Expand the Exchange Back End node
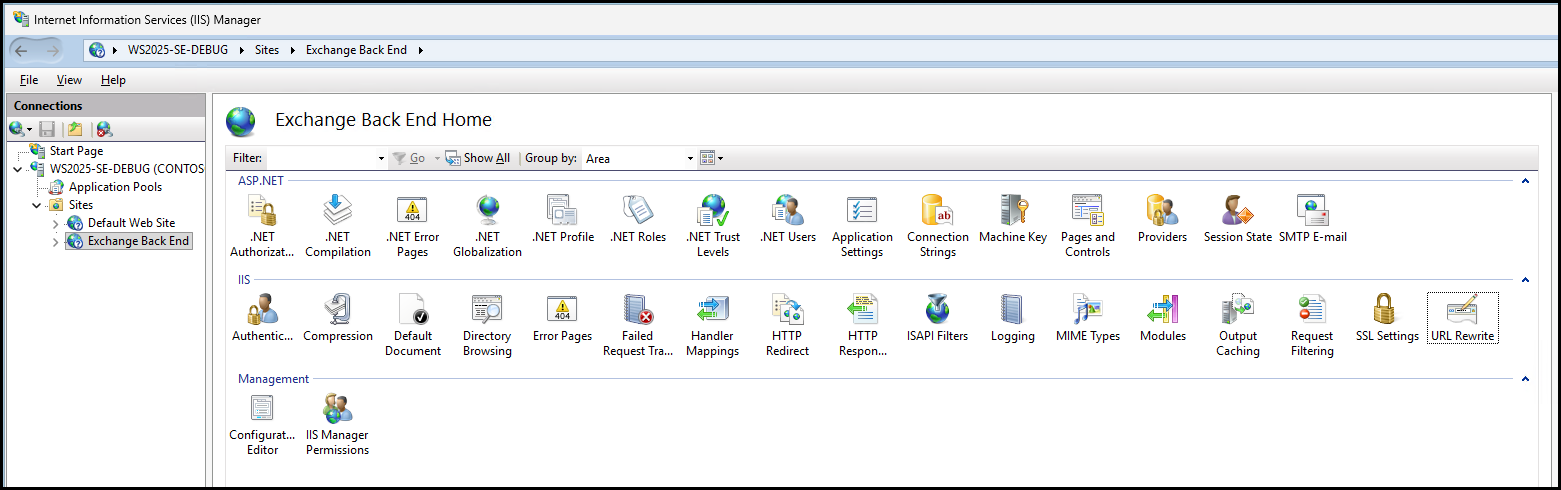 coord(56,241)
